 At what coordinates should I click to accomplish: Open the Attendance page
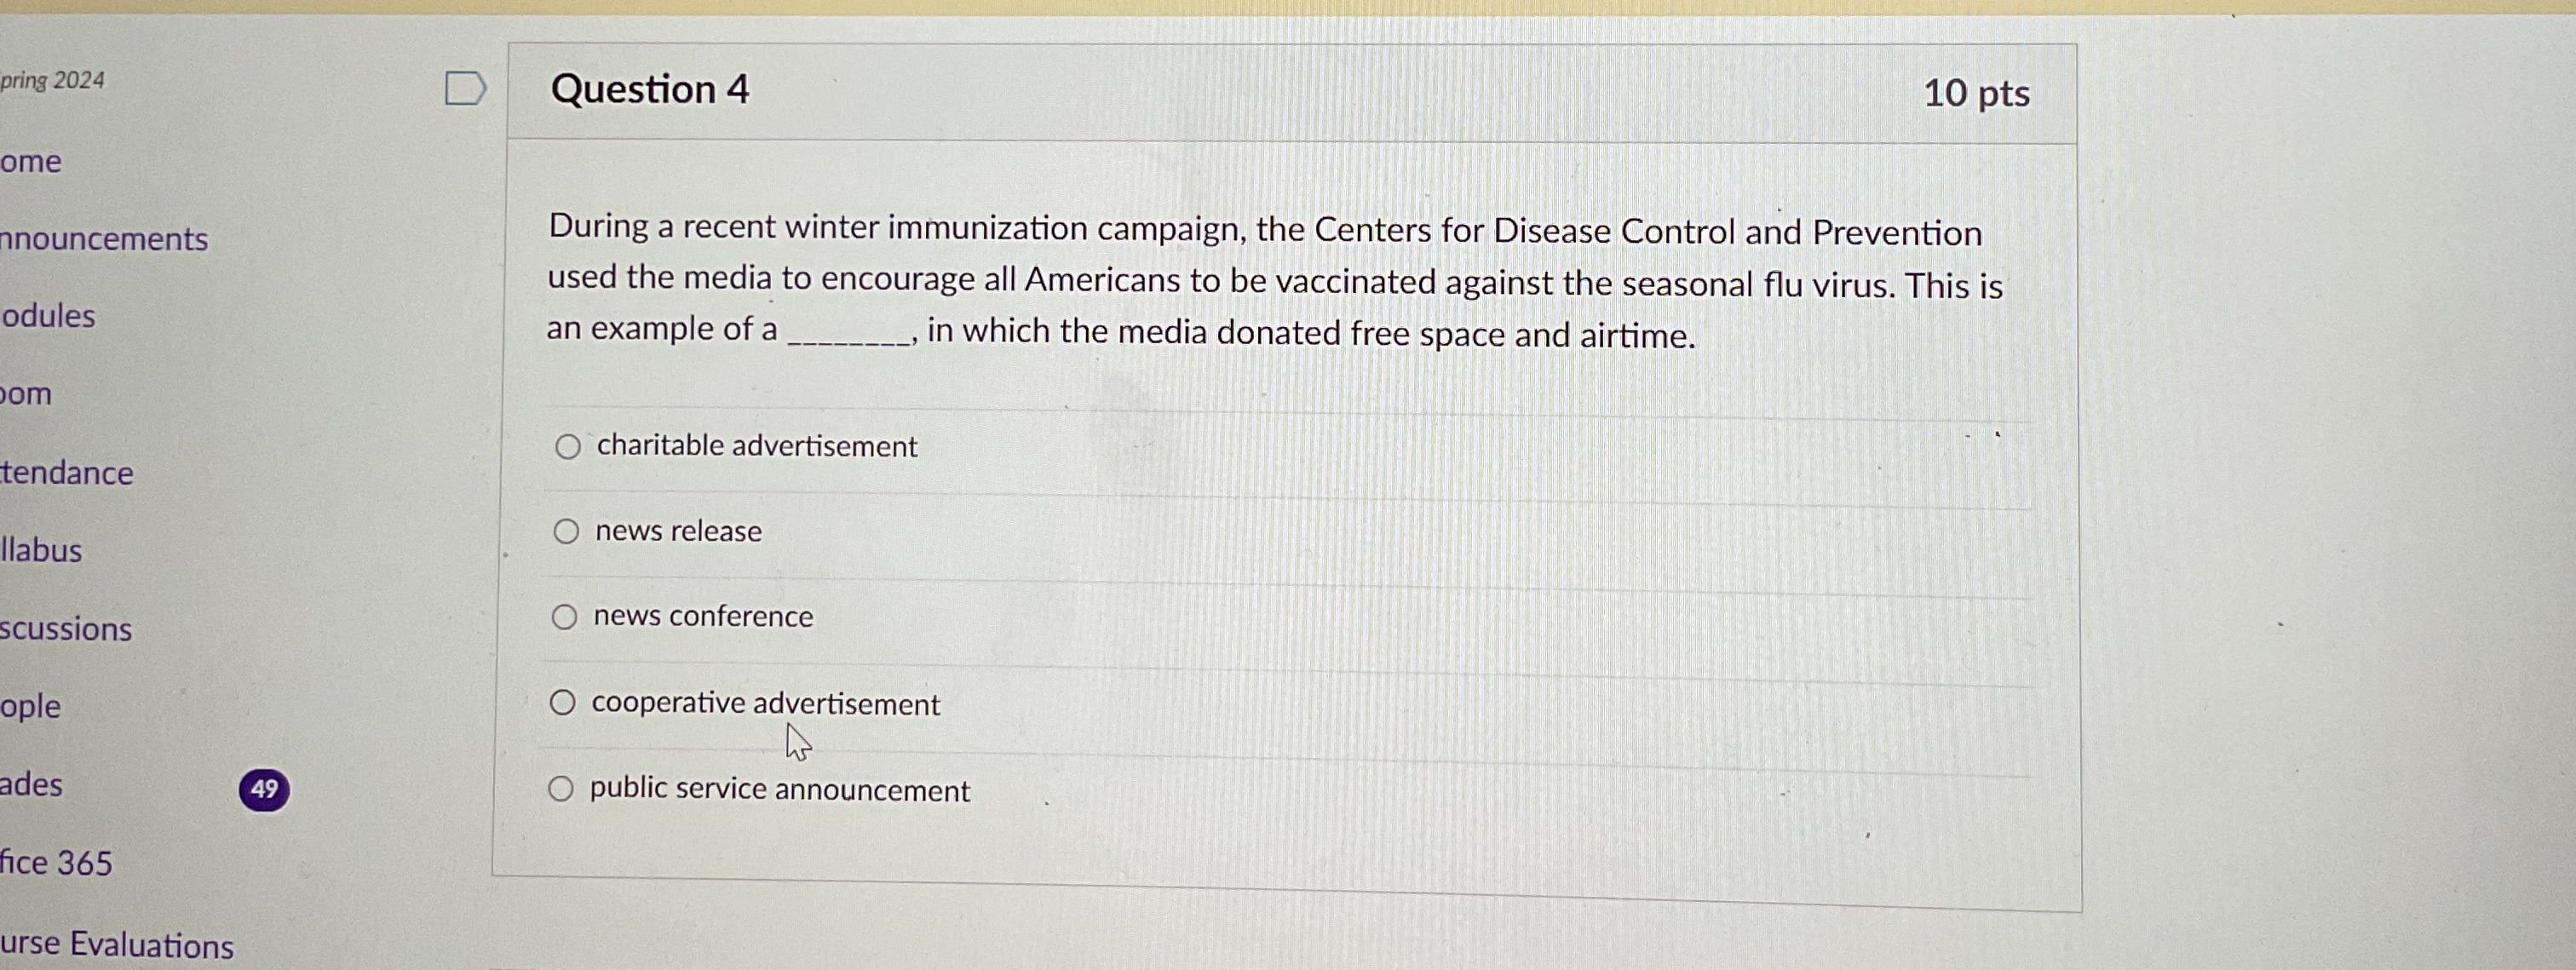65,473
